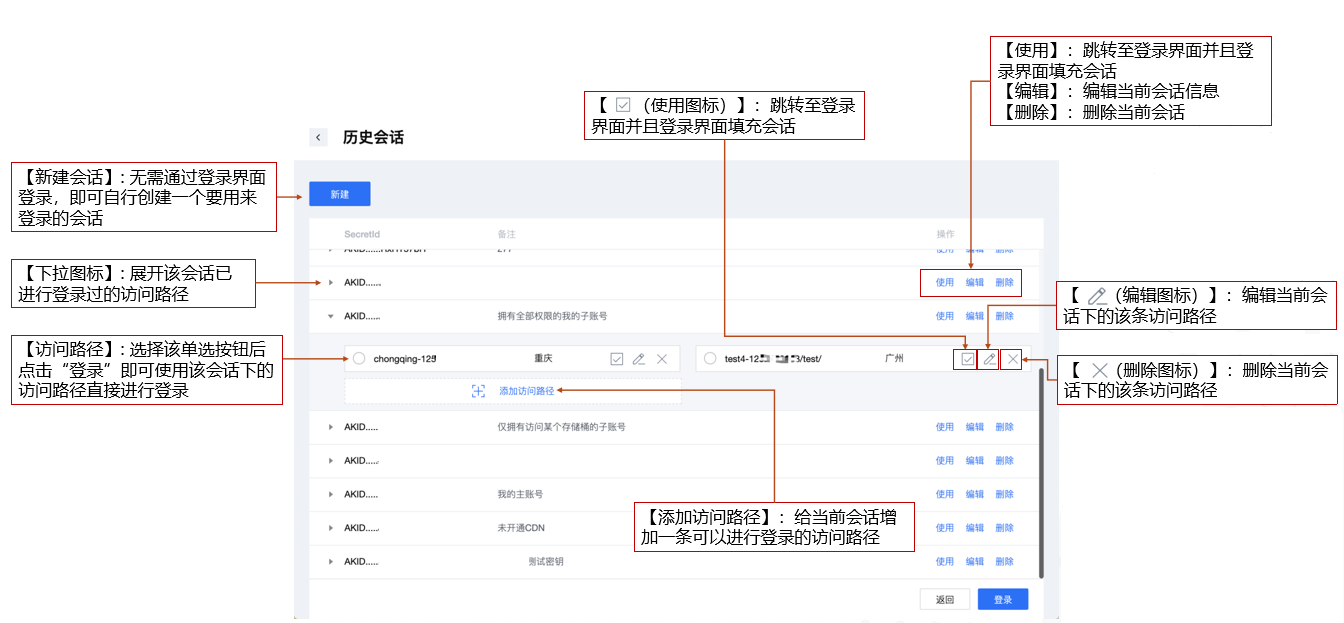Click 使用 for 未开通CDN row
This screenshot has height=623, width=1344.
tap(945, 528)
